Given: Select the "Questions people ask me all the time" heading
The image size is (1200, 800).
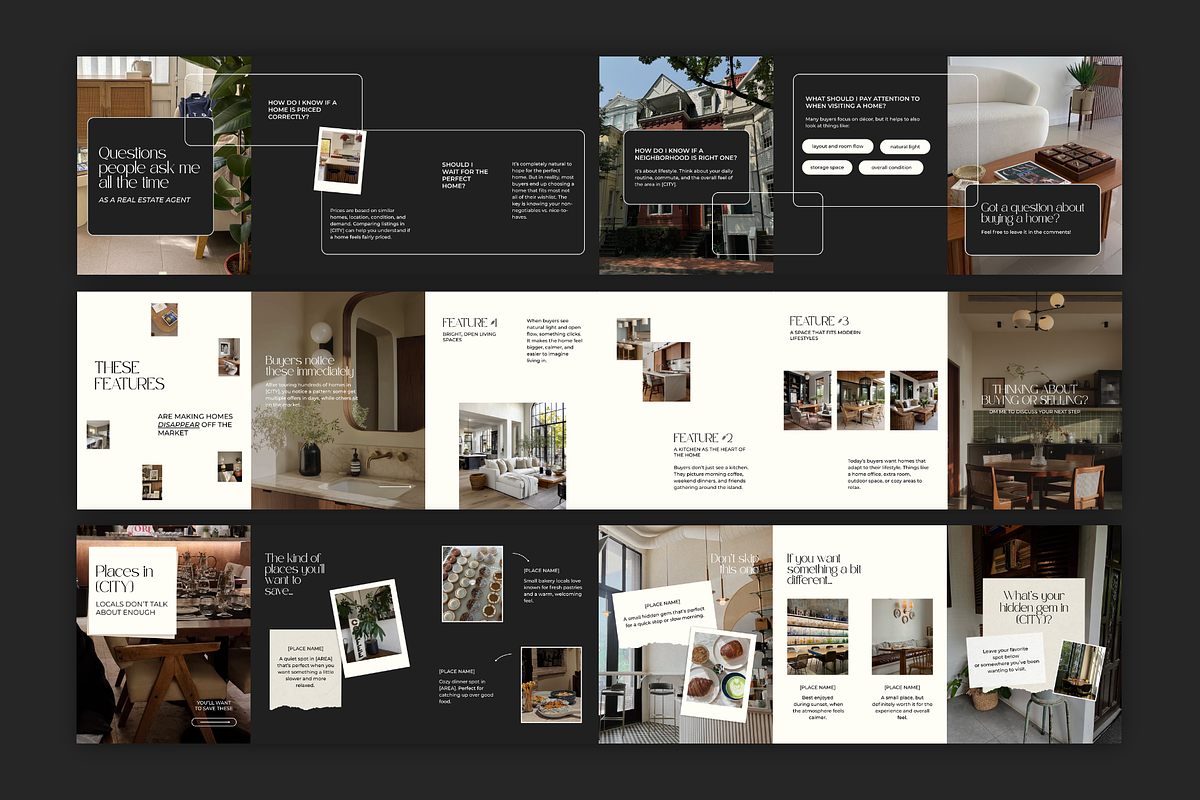Looking at the screenshot, I should [x=149, y=169].
